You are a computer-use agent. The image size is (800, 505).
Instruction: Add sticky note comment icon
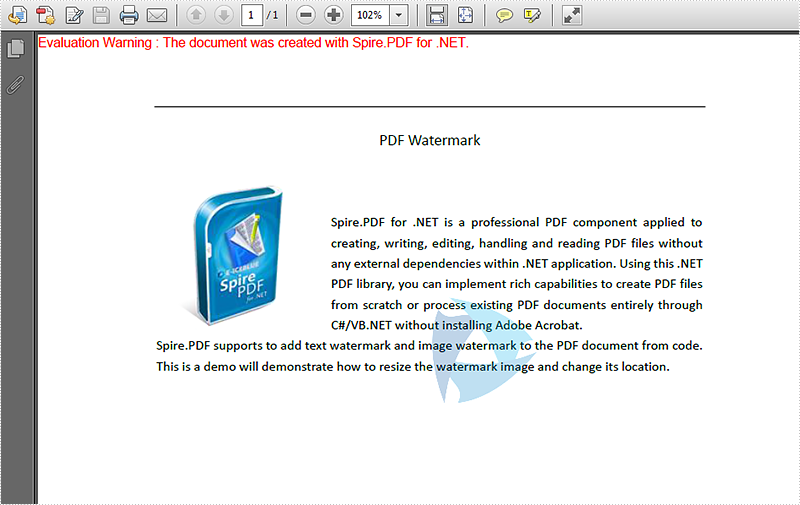point(504,15)
